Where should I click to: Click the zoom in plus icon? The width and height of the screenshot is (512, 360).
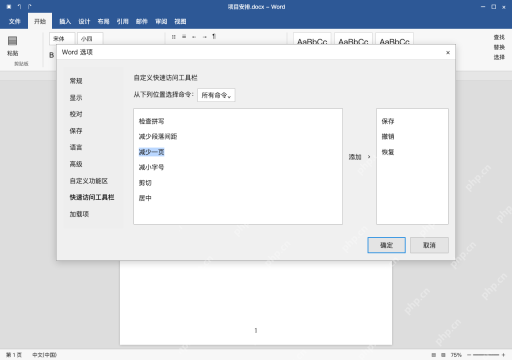click(503, 355)
